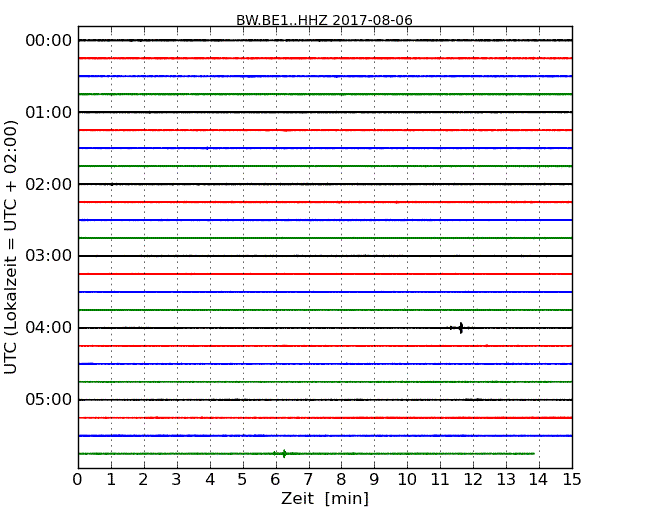This screenshot has width=650, height=520.
Task: Click the 02:00 time label
Action: [x=49, y=184]
